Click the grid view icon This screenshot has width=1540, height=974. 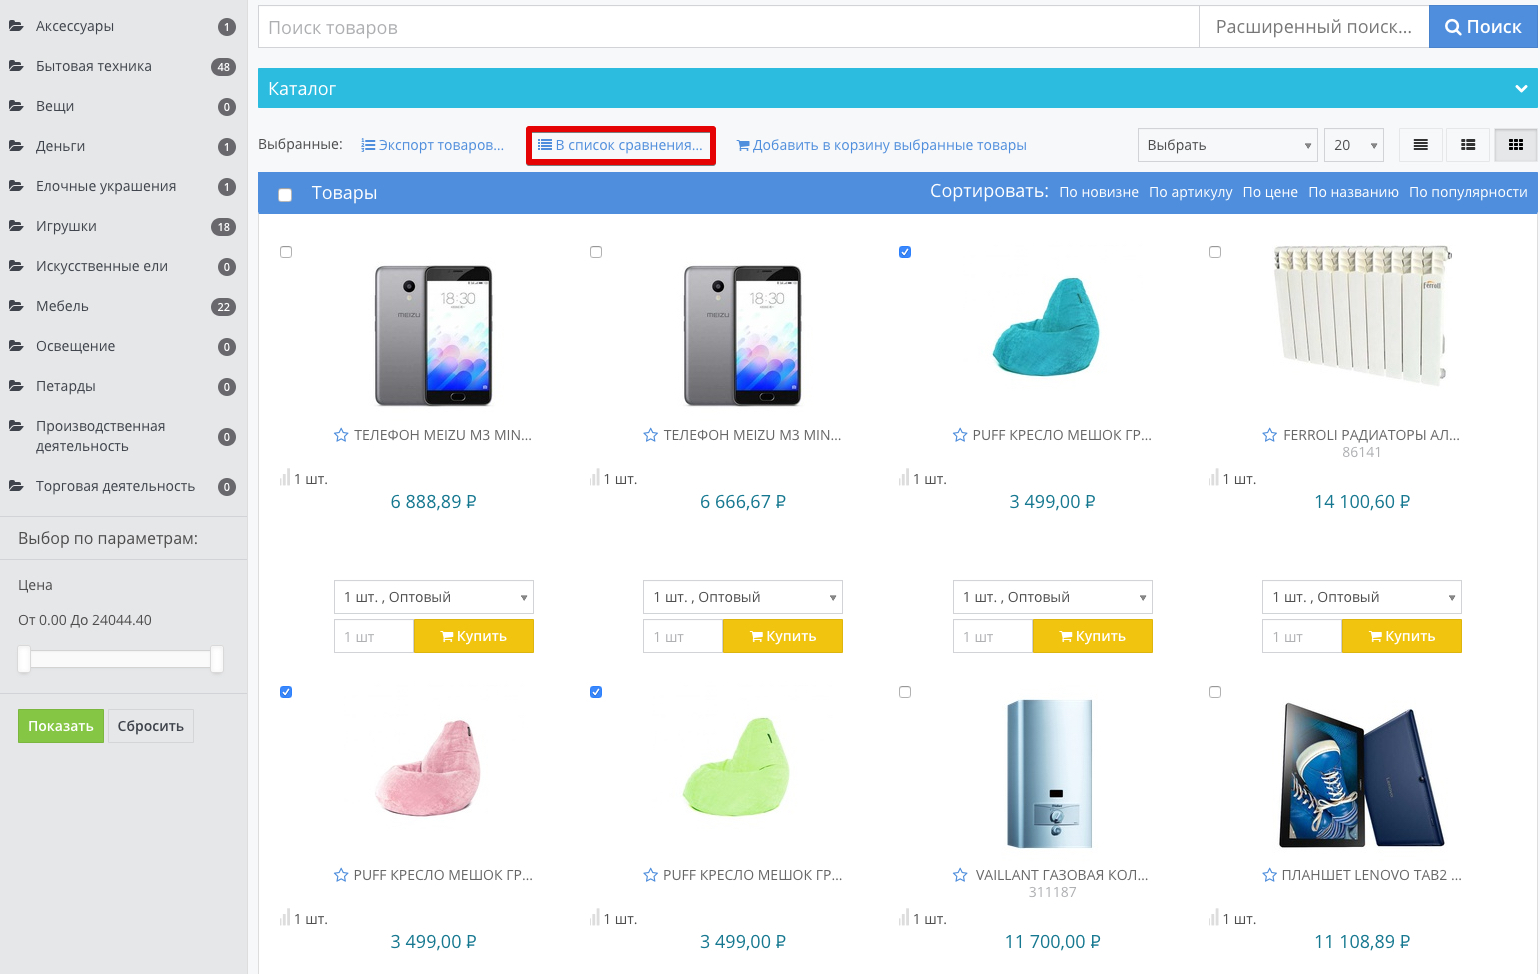tap(1516, 145)
